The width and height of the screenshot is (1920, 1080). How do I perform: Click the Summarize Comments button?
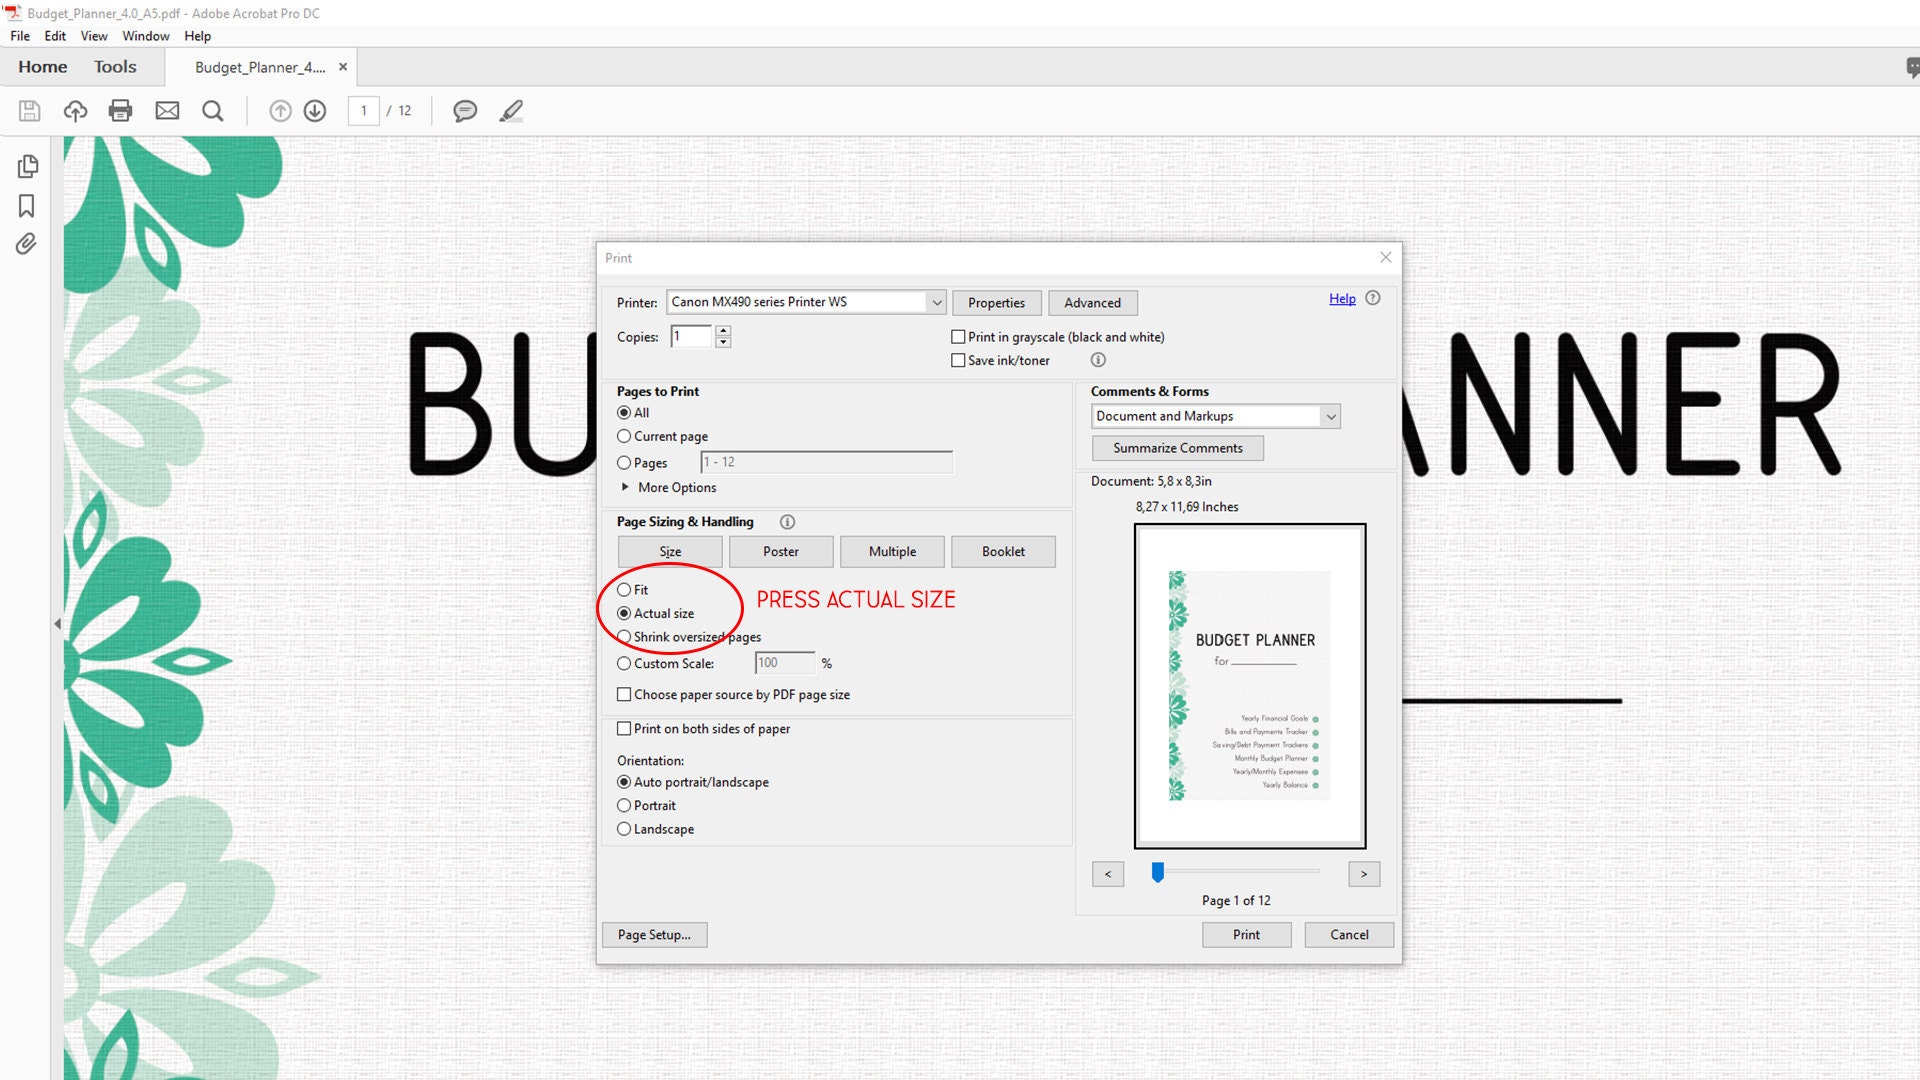coord(1178,448)
